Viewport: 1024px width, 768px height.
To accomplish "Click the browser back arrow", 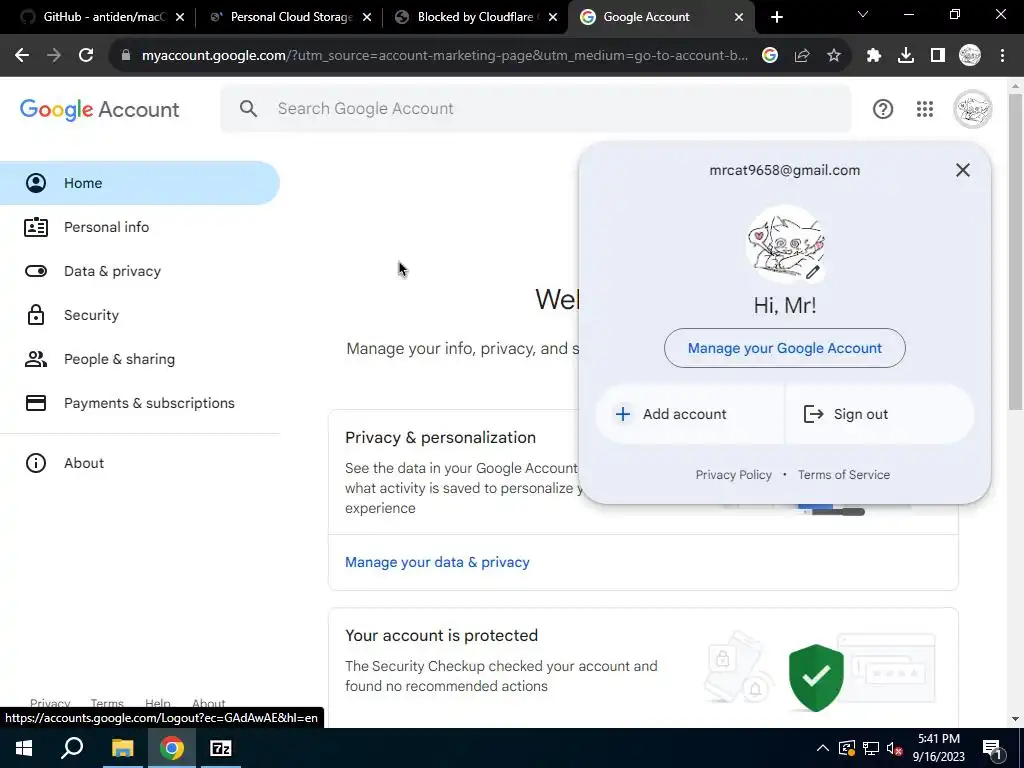I will pyautogui.click(x=22, y=56).
